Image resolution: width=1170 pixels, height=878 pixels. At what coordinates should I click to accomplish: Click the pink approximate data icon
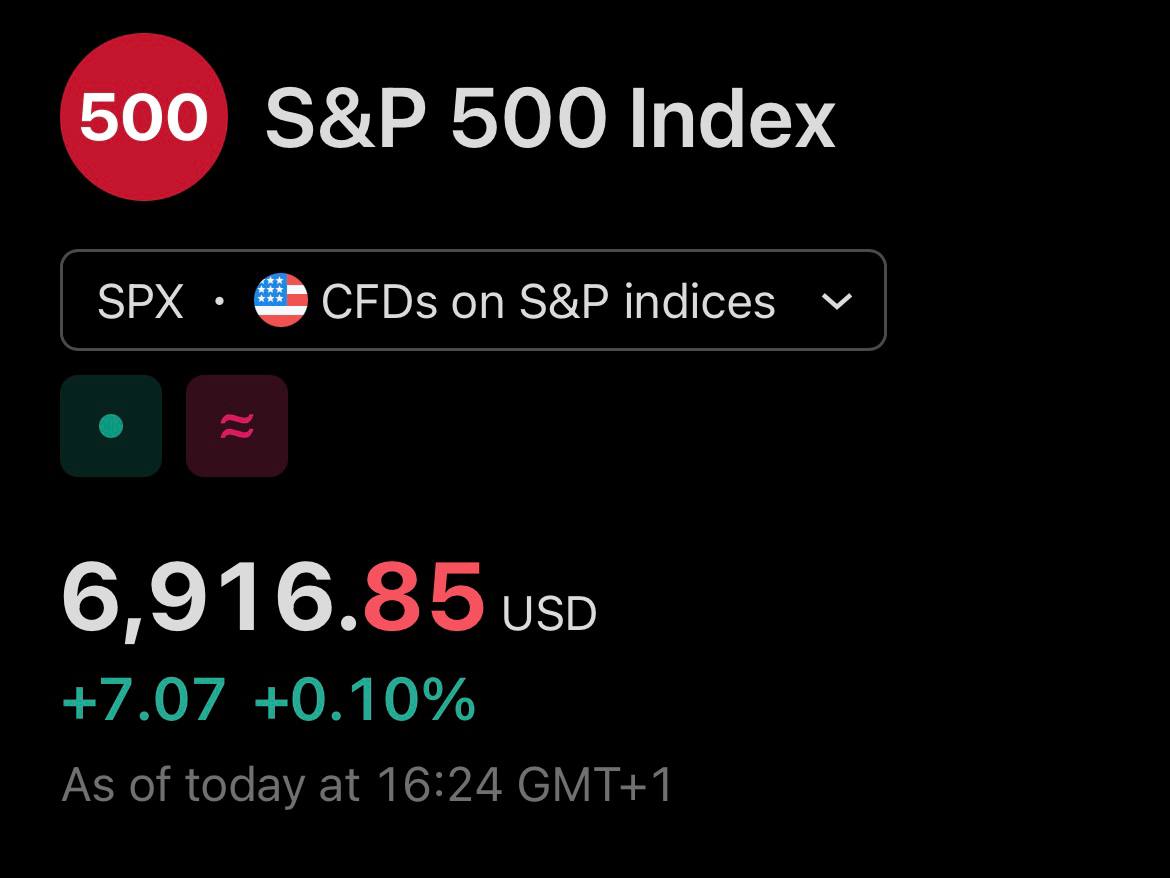[237, 426]
